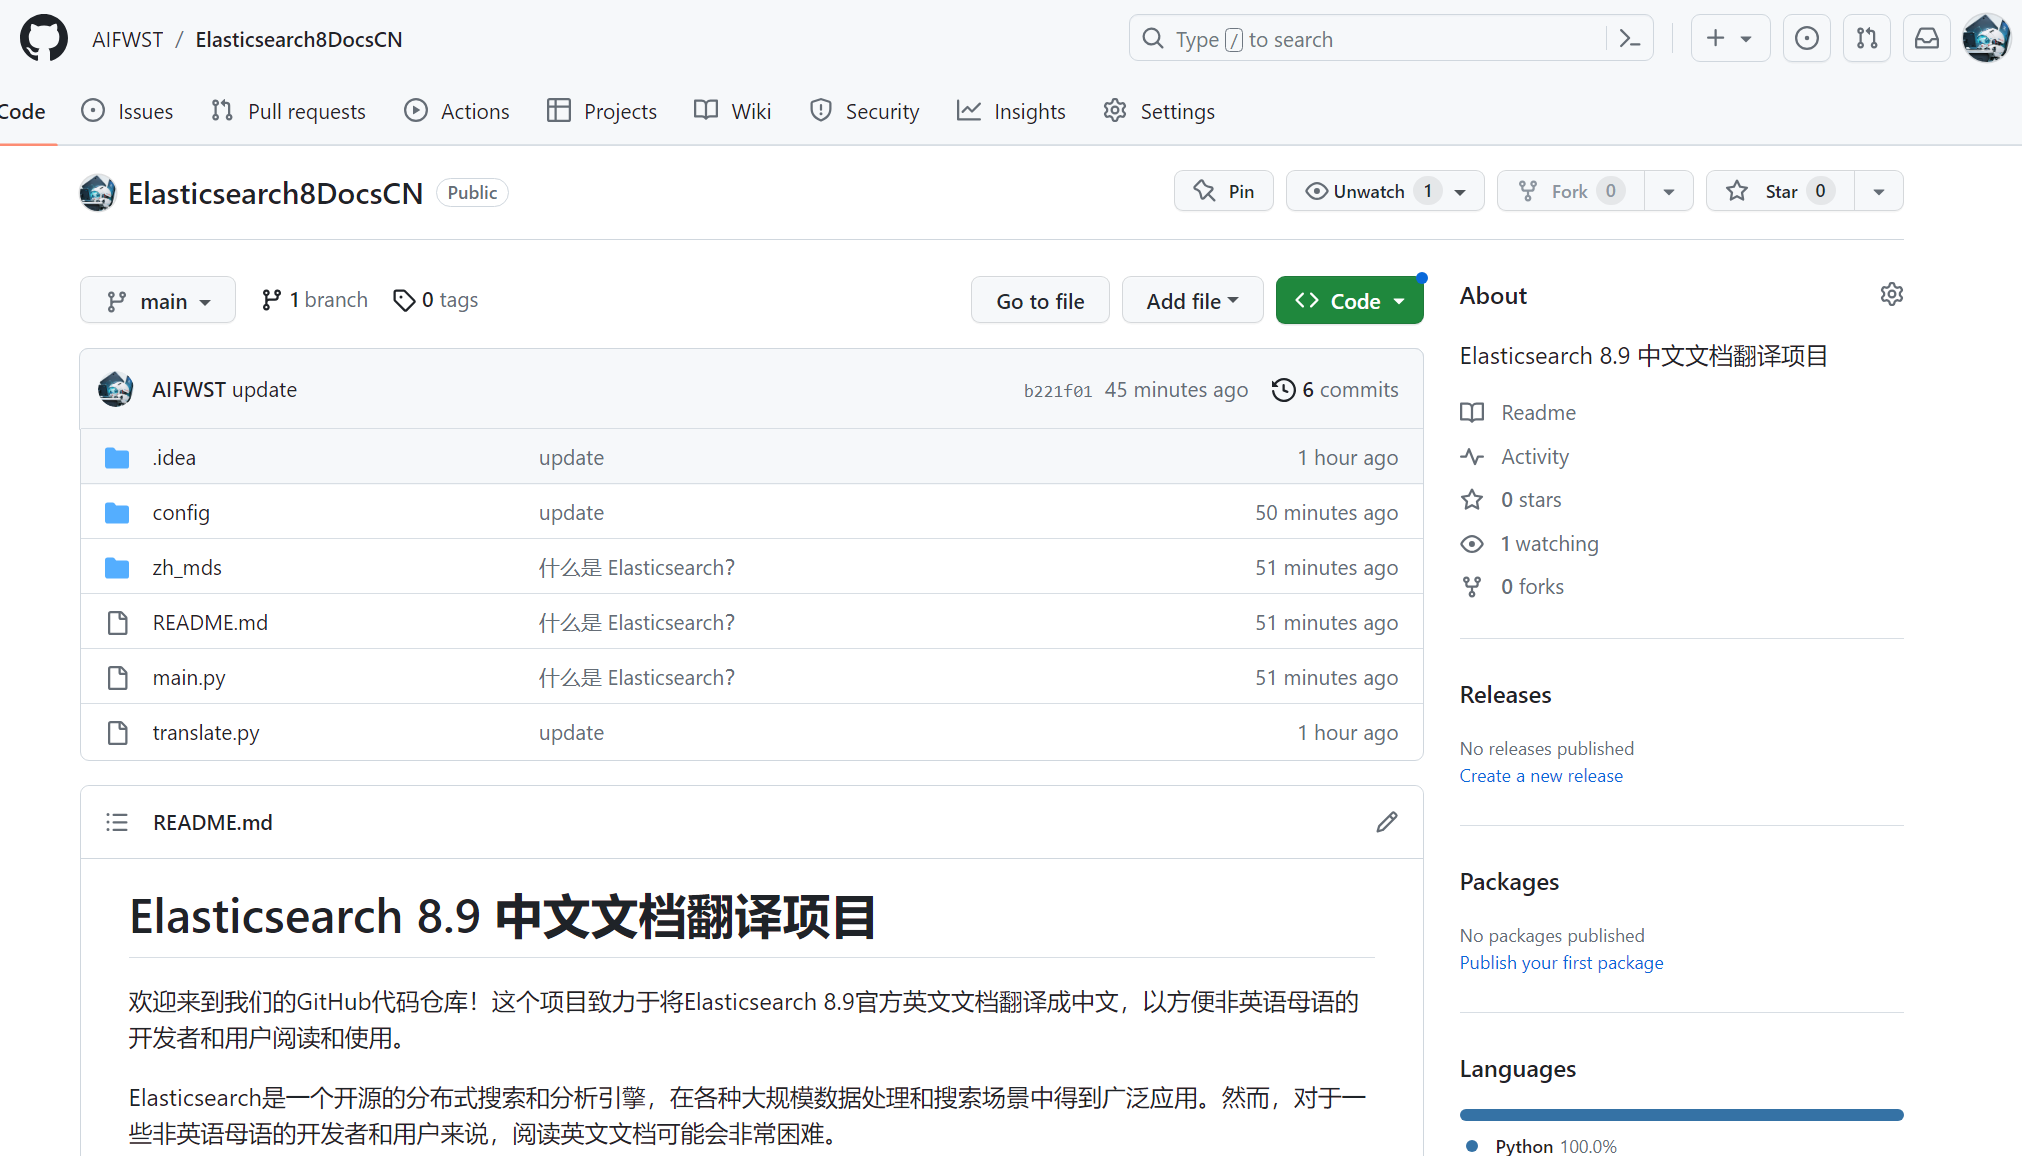Open notifications inbox
This screenshot has height=1156, width=2022.
pyautogui.click(x=1926, y=38)
